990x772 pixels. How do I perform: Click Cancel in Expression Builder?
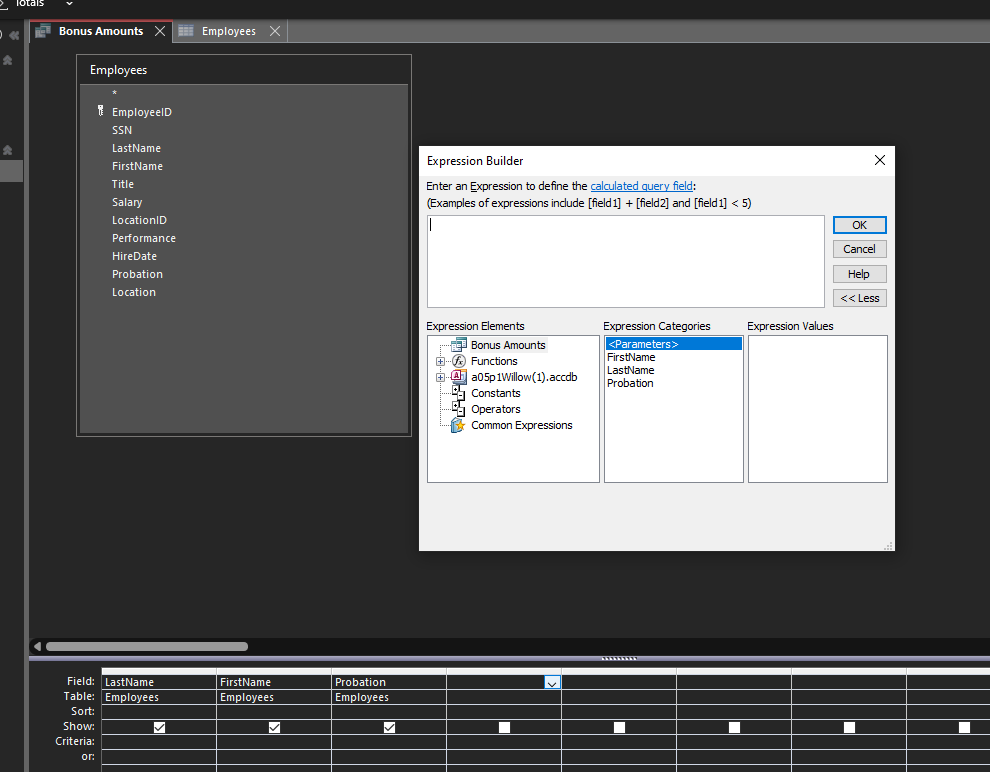pyautogui.click(x=859, y=249)
